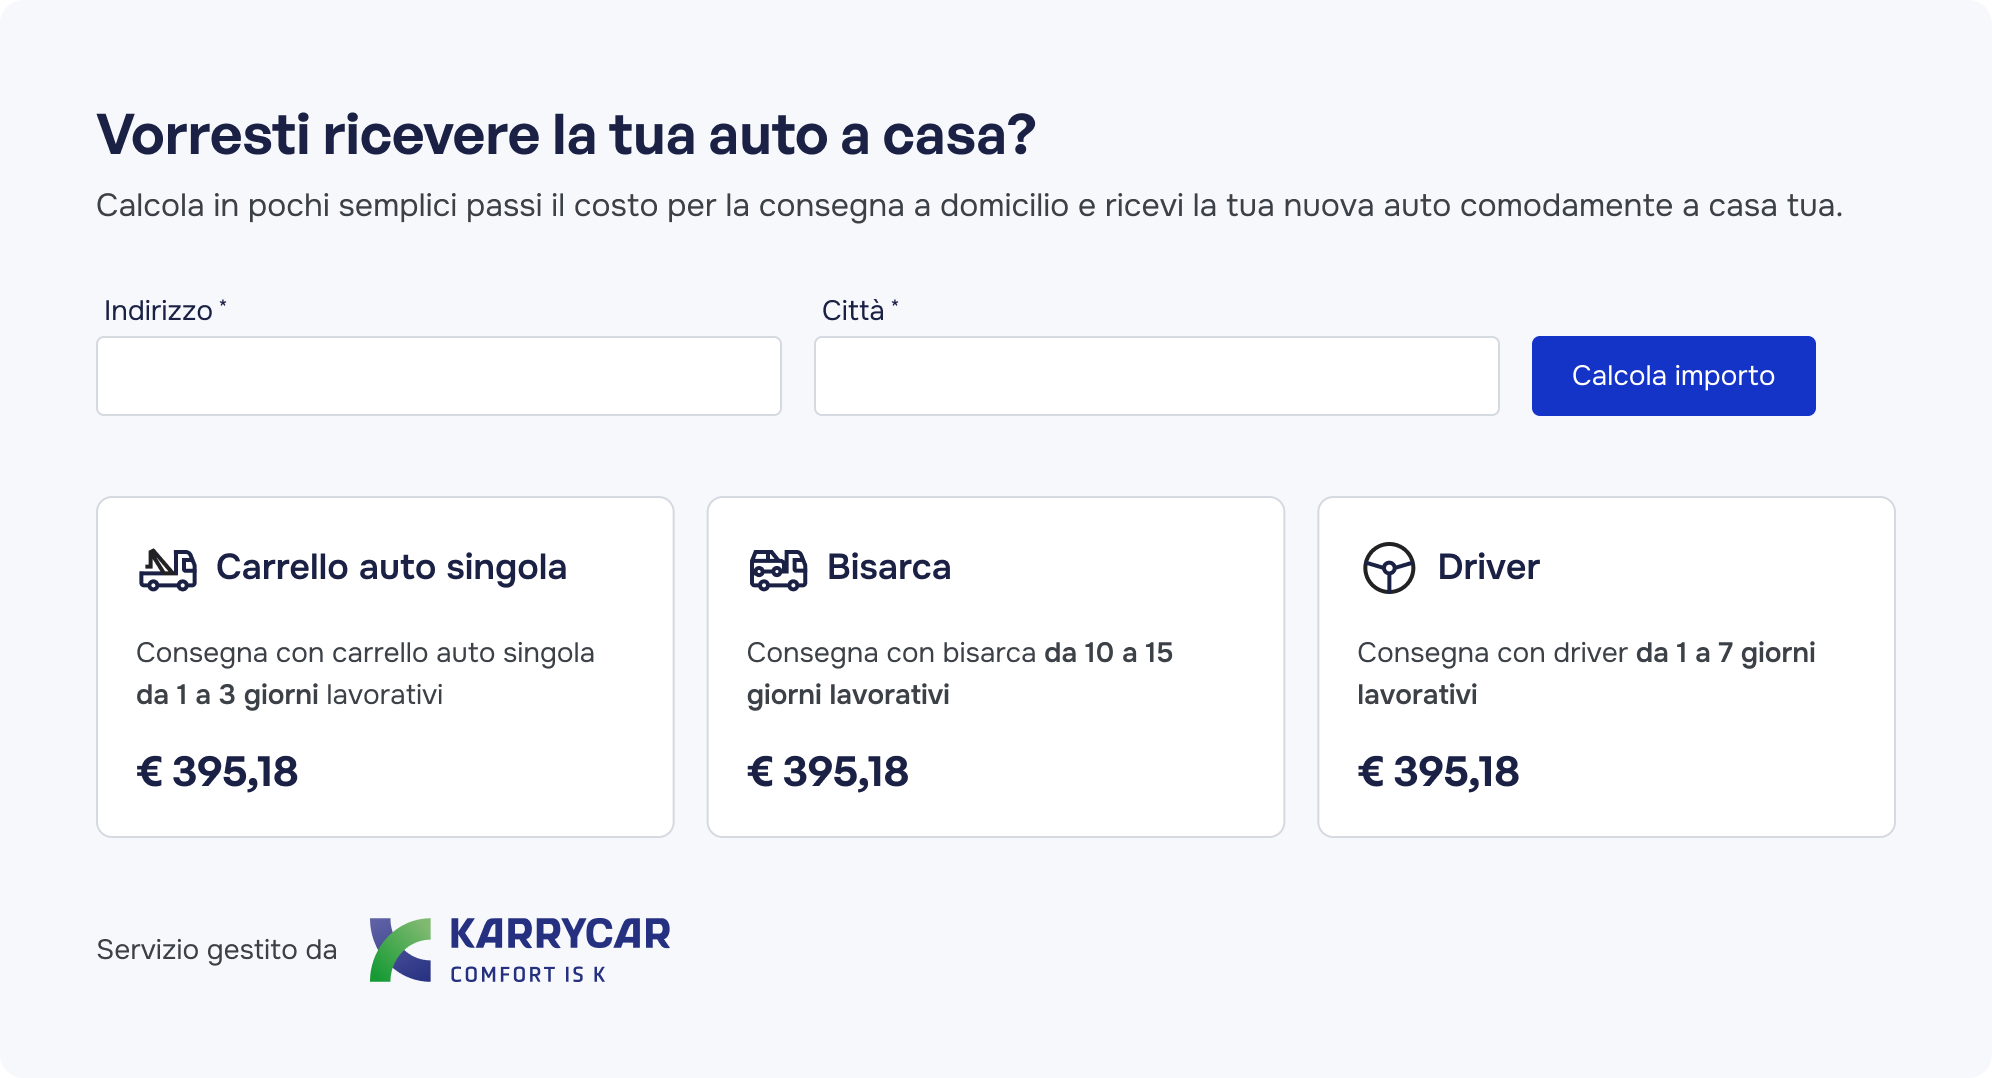
Task: Click the Driver 1 to 7 days description
Action: coord(1585,673)
